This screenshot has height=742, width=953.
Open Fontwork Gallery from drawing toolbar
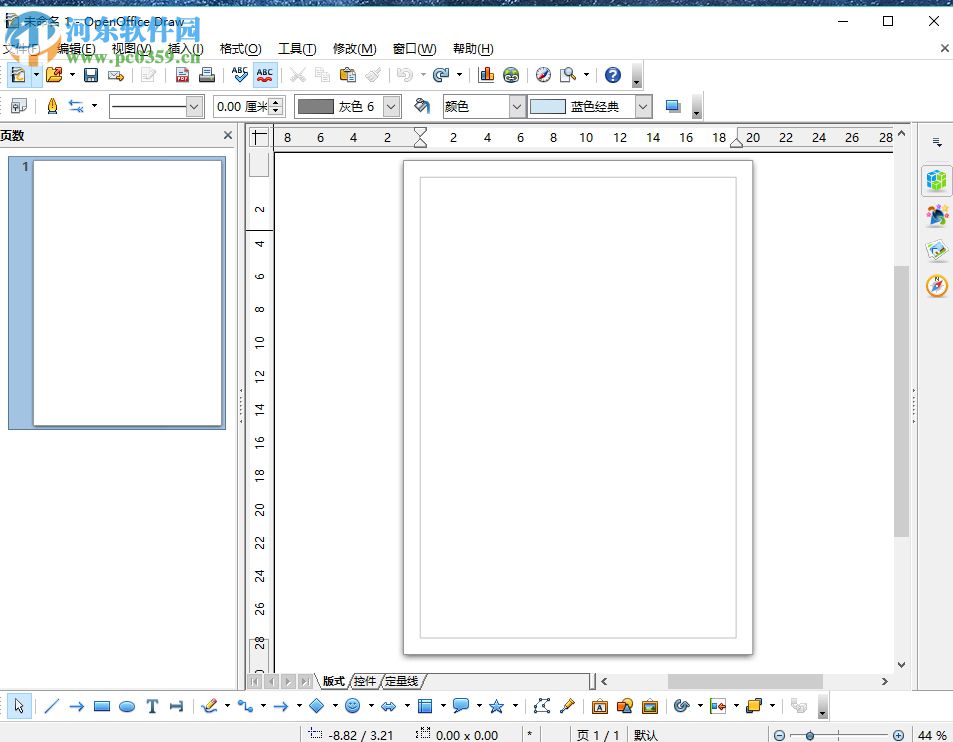(x=600, y=706)
